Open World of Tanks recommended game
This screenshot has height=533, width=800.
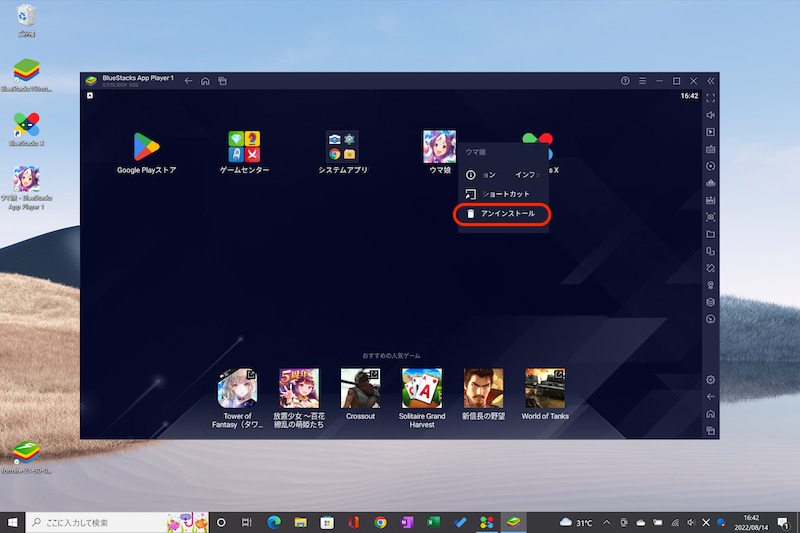[545, 388]
